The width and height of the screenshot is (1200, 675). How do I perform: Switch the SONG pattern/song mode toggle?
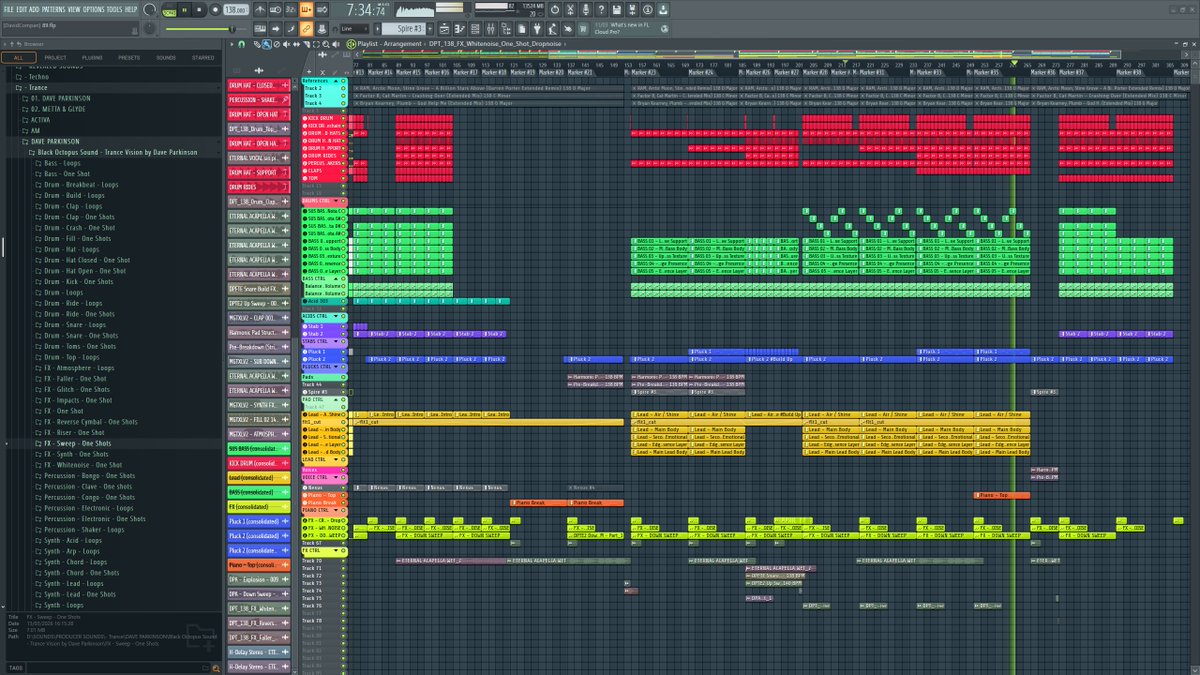click(170, 10)
